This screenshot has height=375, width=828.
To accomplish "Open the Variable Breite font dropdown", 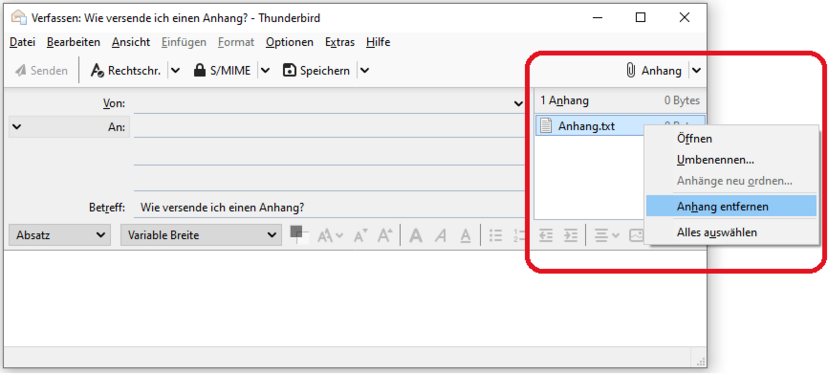I will [x=201, y=235].
